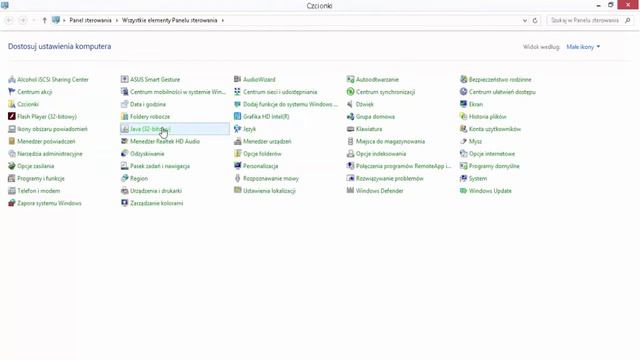
Task: Click the Personalizacja icon
Action: 237,166
